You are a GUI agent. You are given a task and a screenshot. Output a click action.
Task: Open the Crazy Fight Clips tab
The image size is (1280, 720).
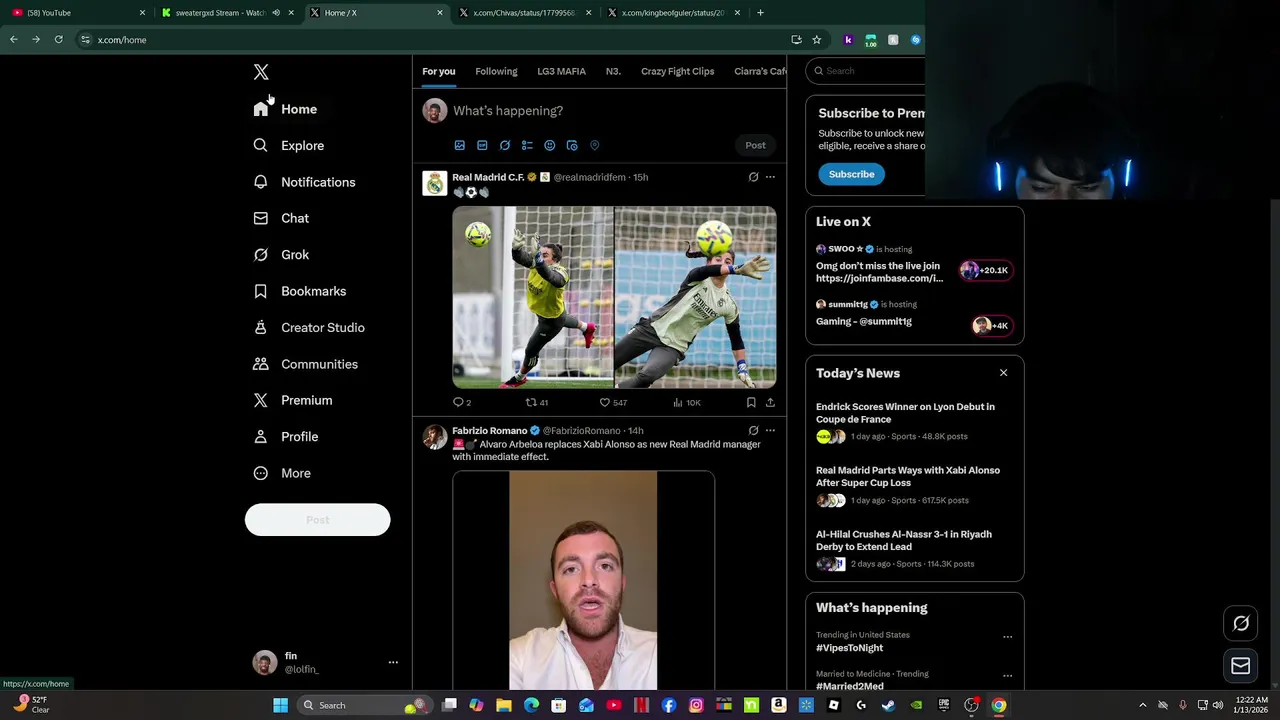tap(677, 71)
